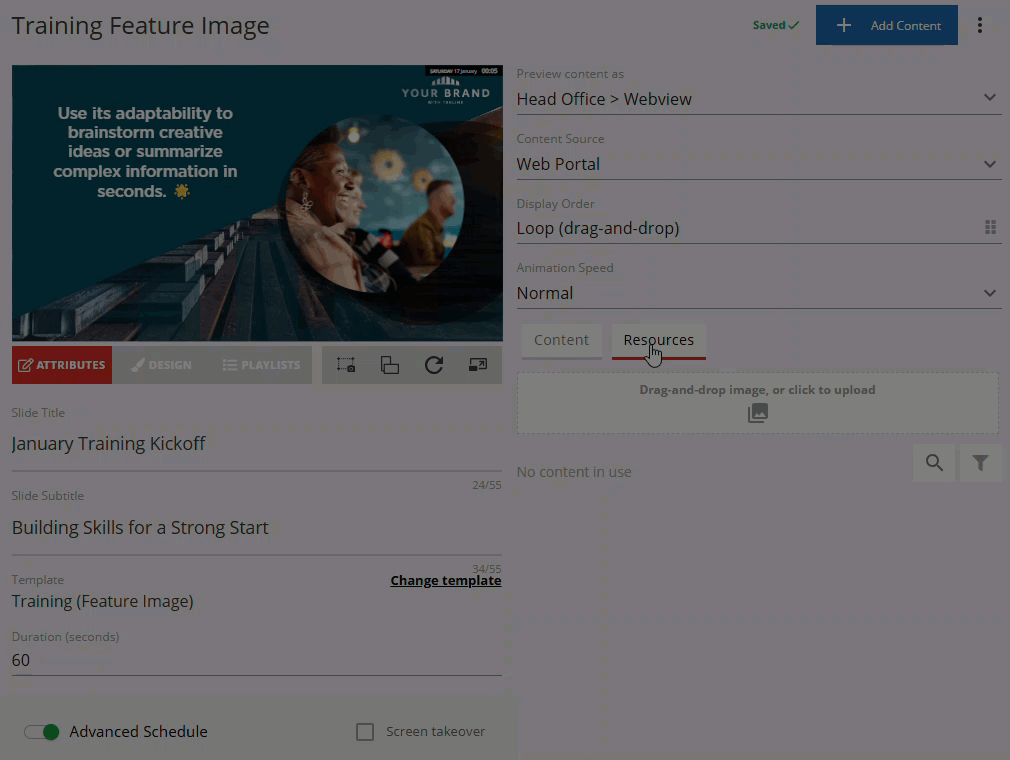1010x760 pixels.
Task: Click the search magnifier icon
Action: (934, 463)
